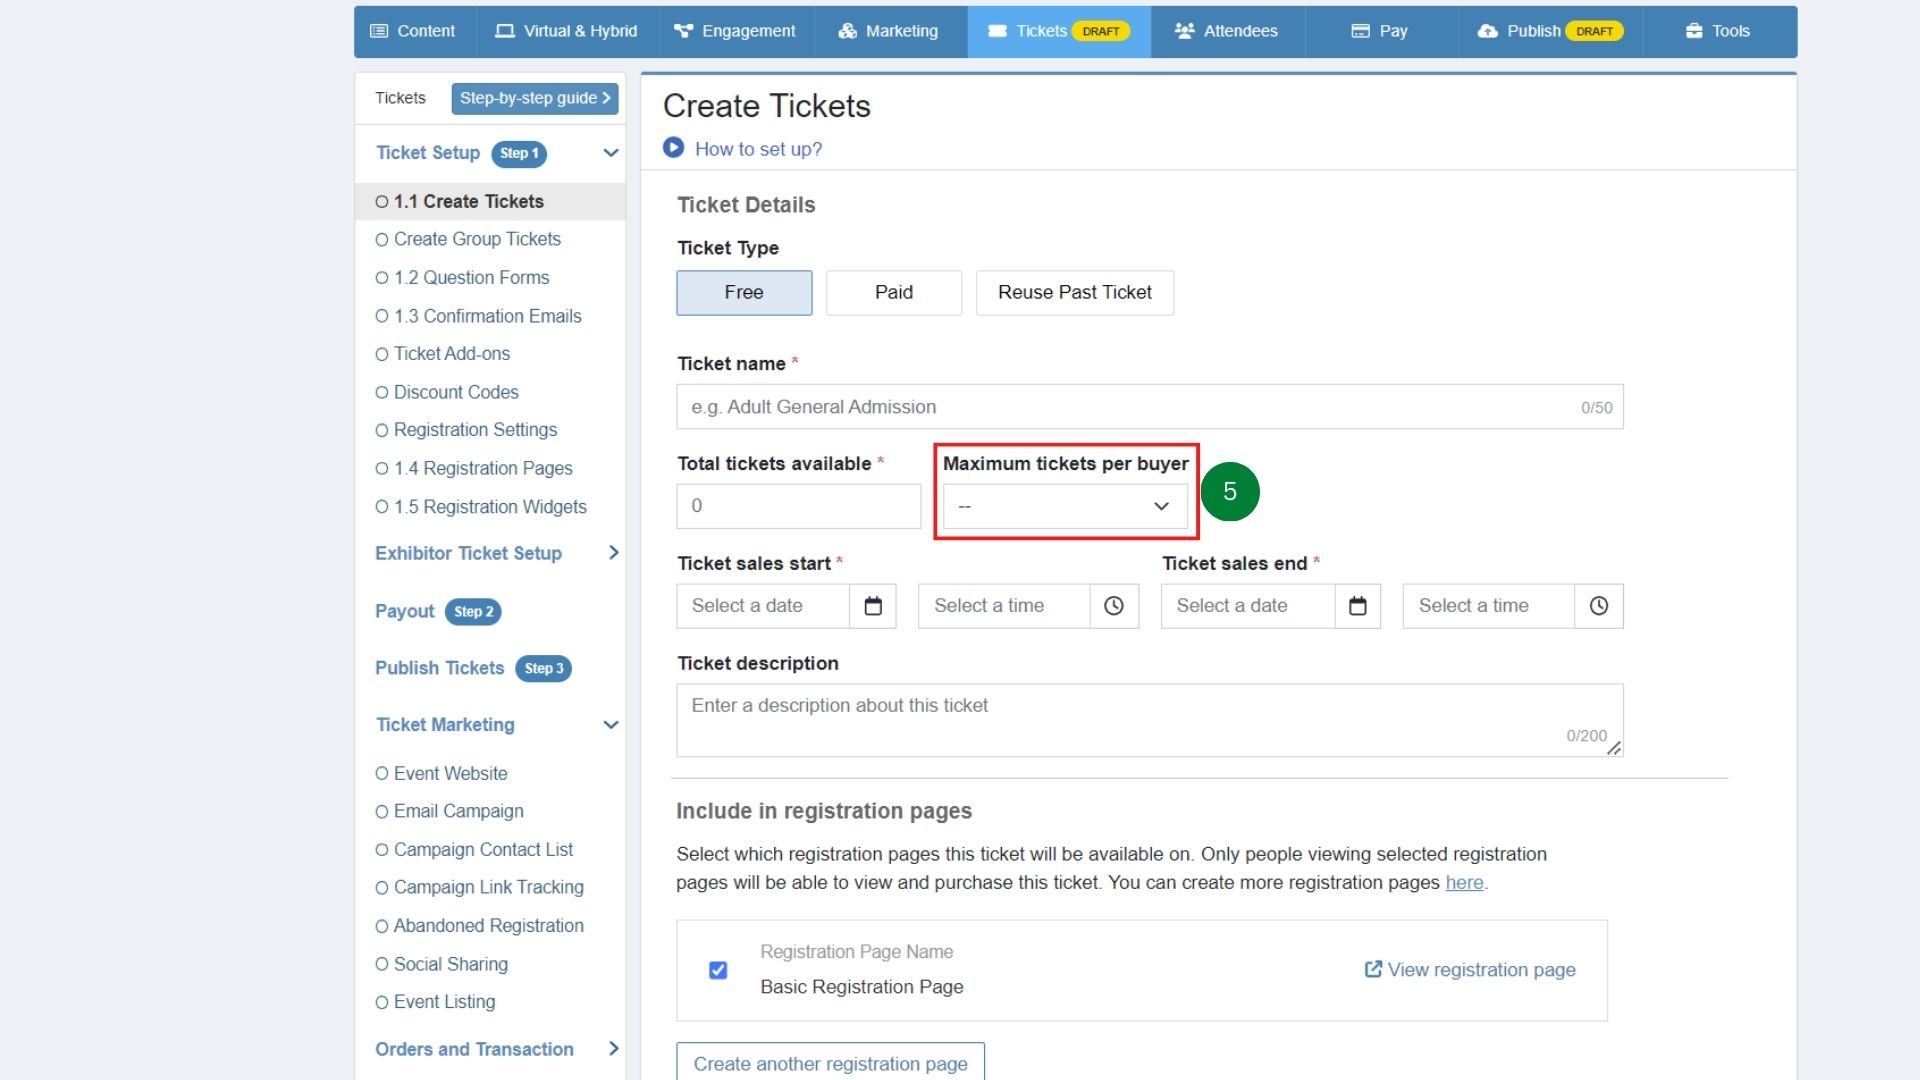Open the Virtual & Hybrid tab

567,31
